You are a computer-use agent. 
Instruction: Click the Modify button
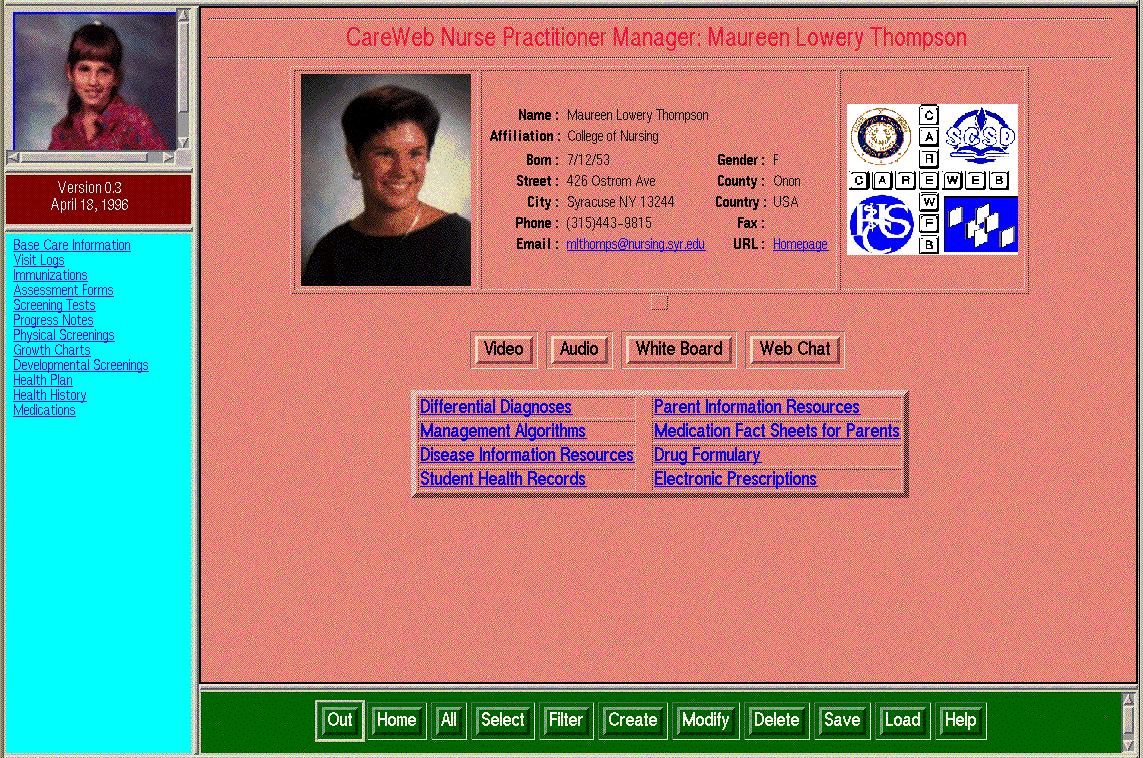705,721
